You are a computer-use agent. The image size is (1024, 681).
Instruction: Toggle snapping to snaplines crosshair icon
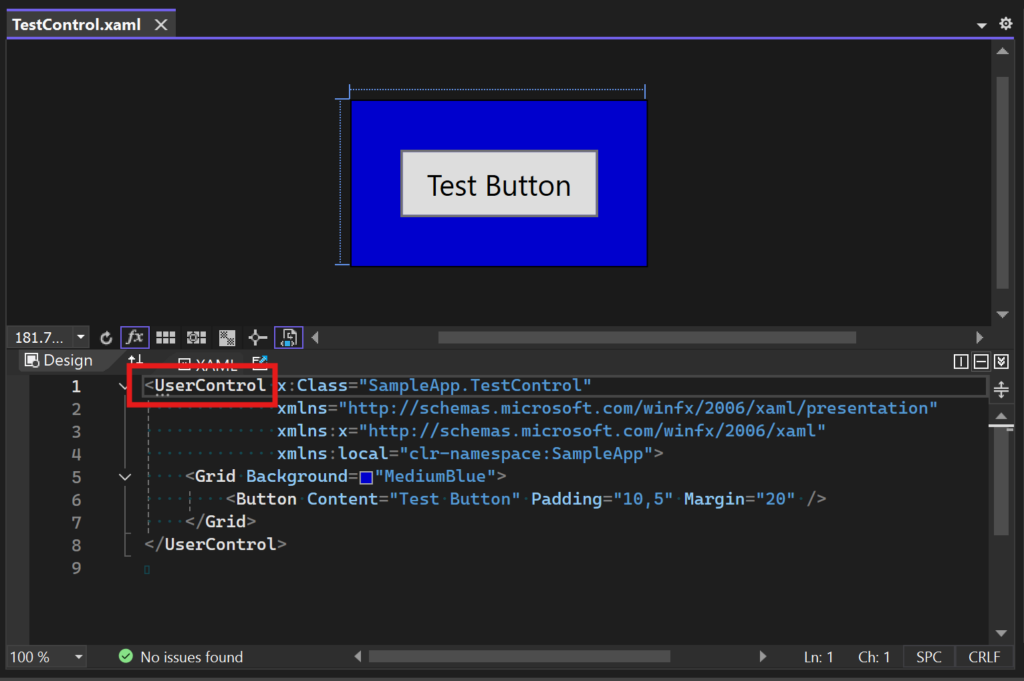coord(257,338)
